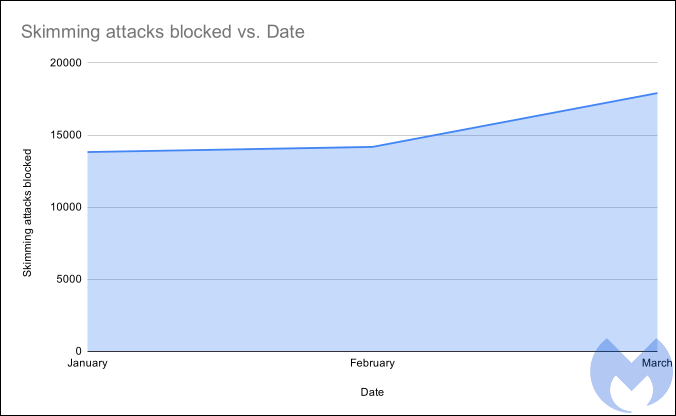
Task: Select the January x-axis label
Action: [x=88, y=364]
